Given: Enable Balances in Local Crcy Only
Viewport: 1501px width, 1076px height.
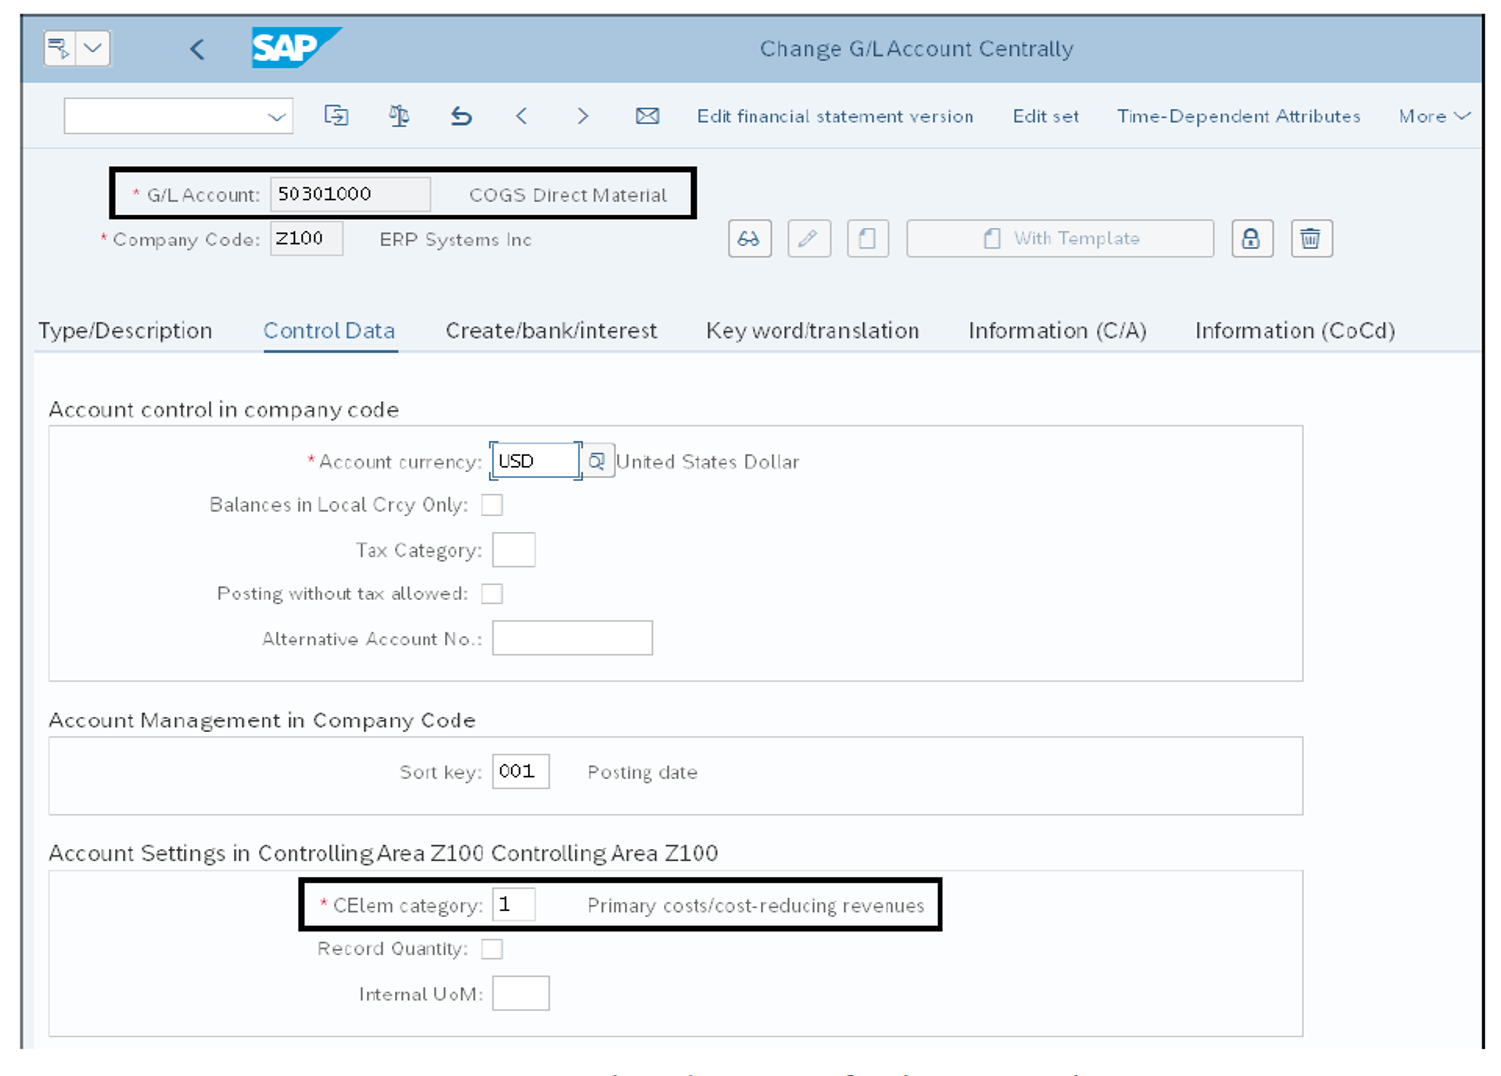Looking at the screenshot, I should (492, 505).
